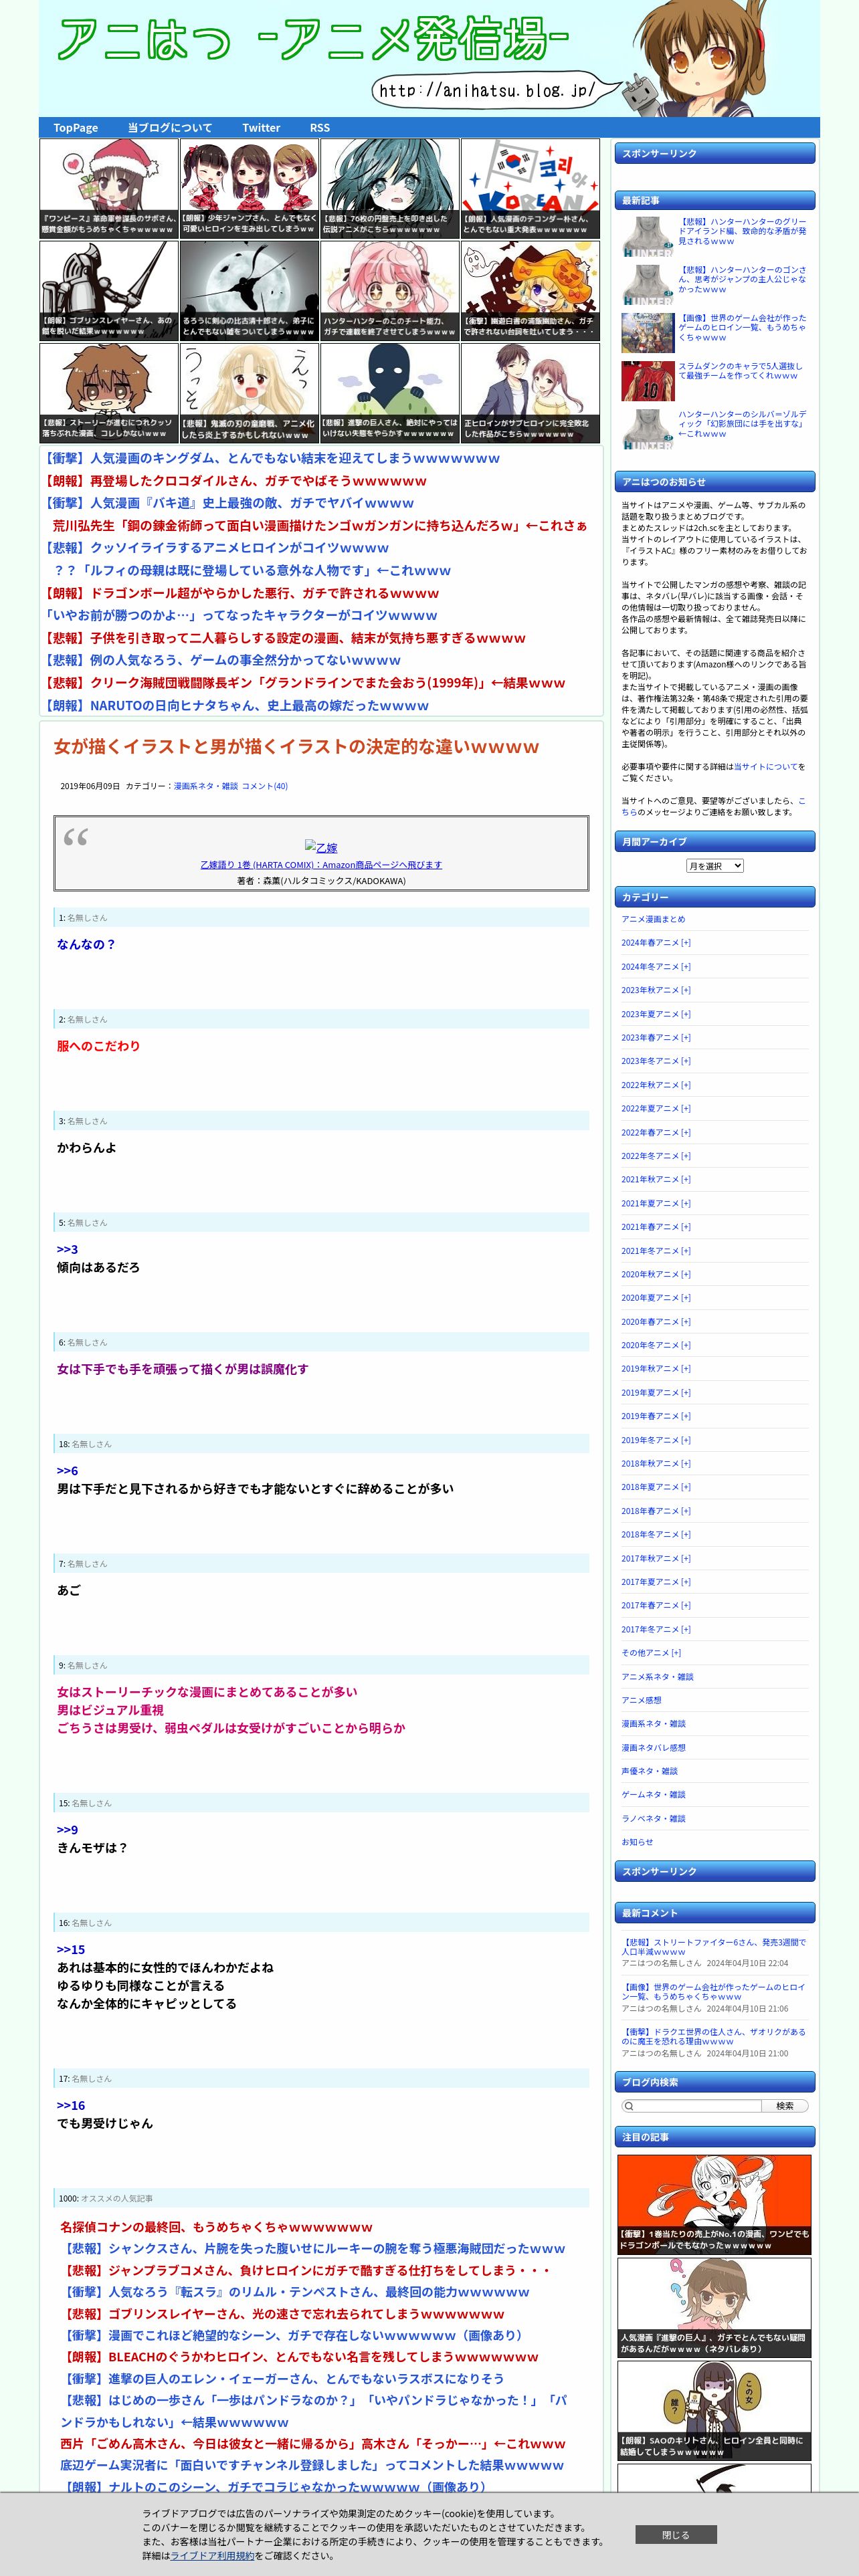Open the ドラクエ世界の住人さん recent comment link

coord(713,2036)
